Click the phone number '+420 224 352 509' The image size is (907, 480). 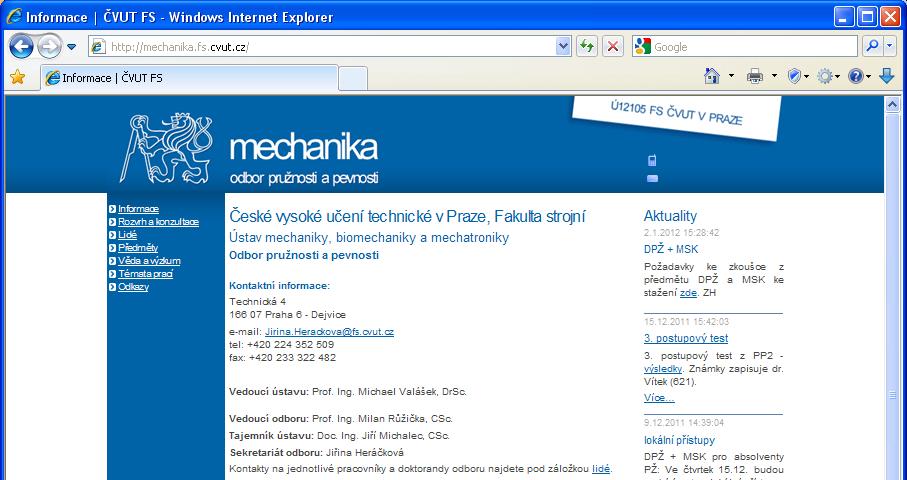pos(291,345)
